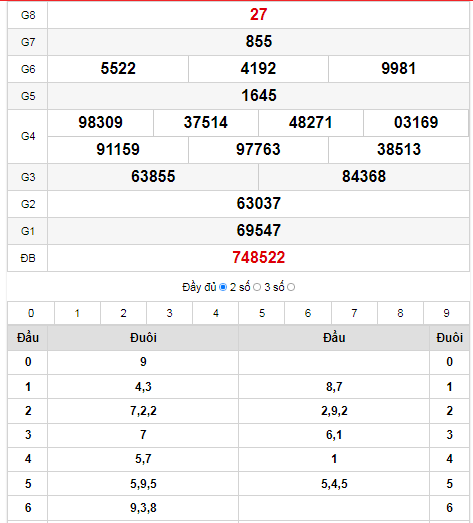473x523 pixels.
Task: Click G4 number 91159
Action: (x=118, y=149)
